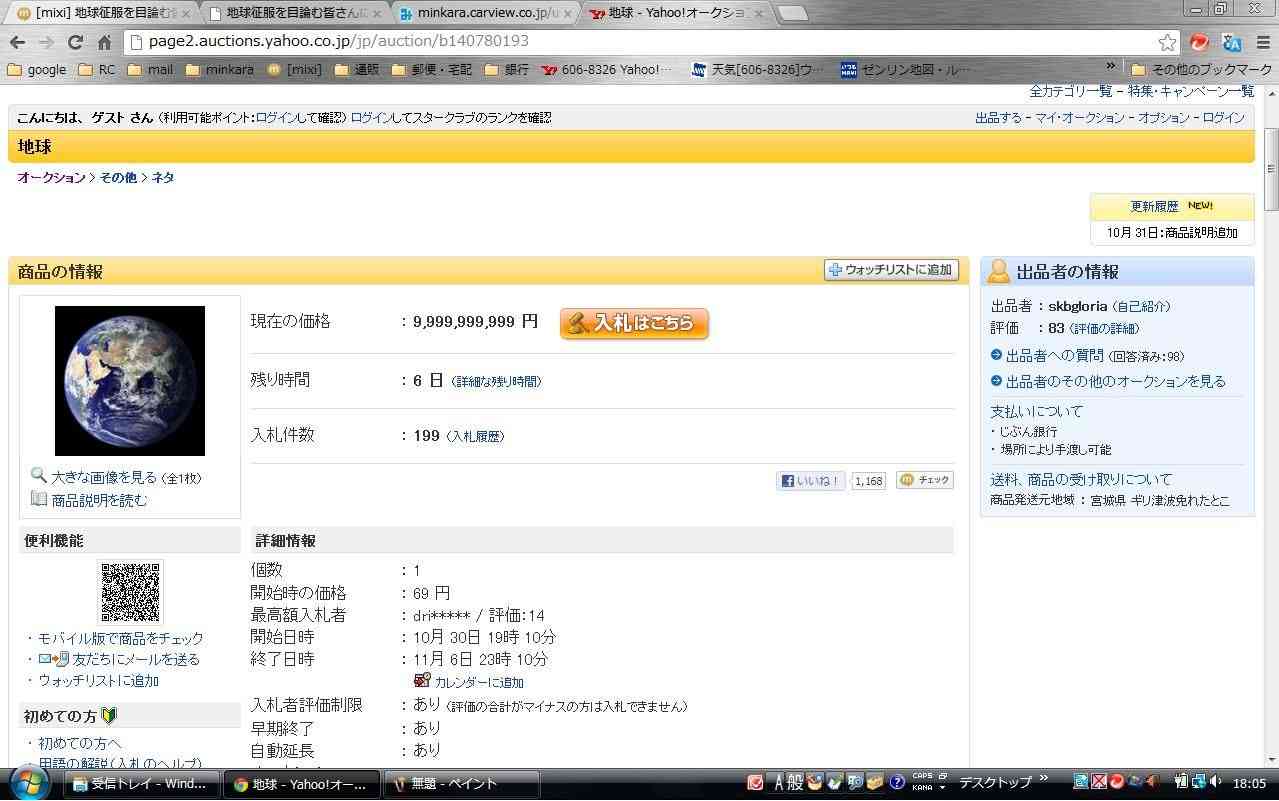Click 友だちにメールを送る mail link

point(119,659)
